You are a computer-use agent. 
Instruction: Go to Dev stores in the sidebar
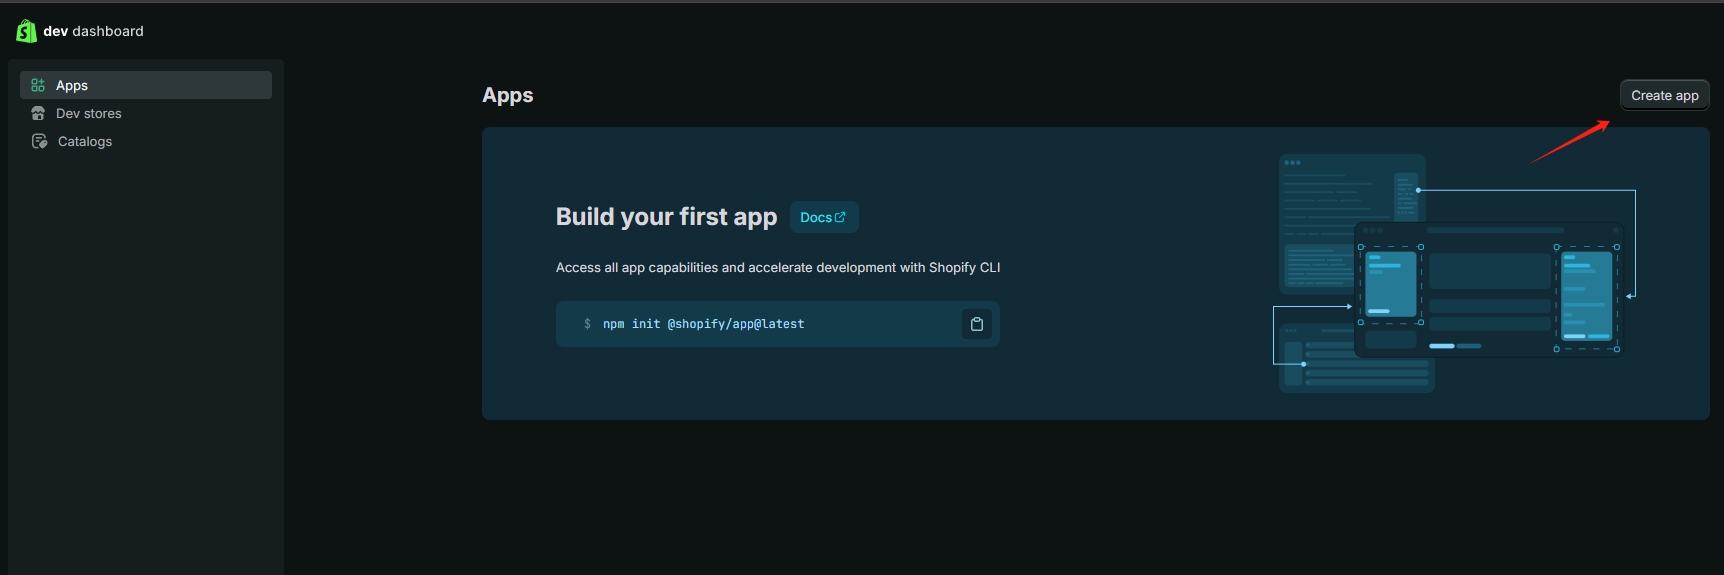point(89,113)
